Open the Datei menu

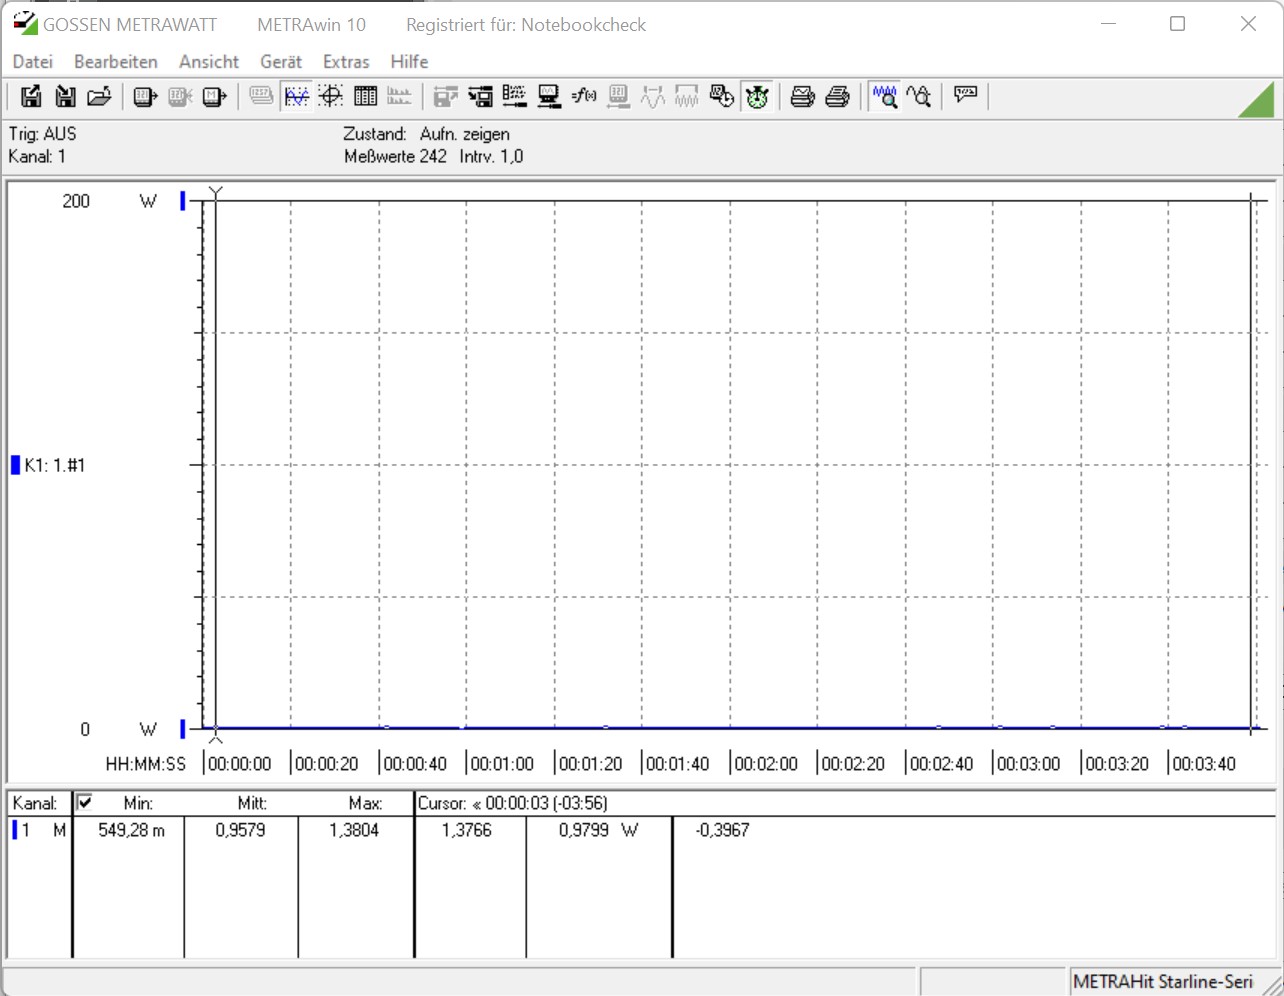point(33,62)
